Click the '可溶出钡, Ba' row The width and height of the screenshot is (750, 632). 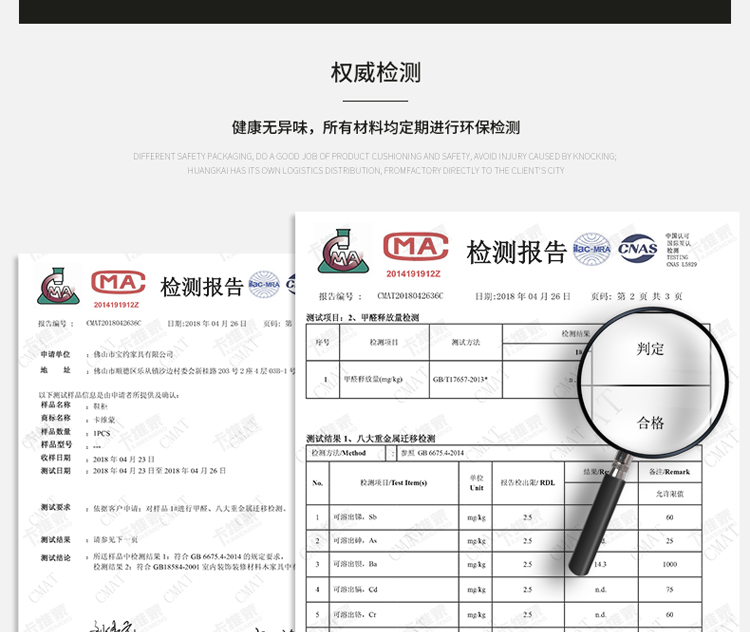coord(504,564)
